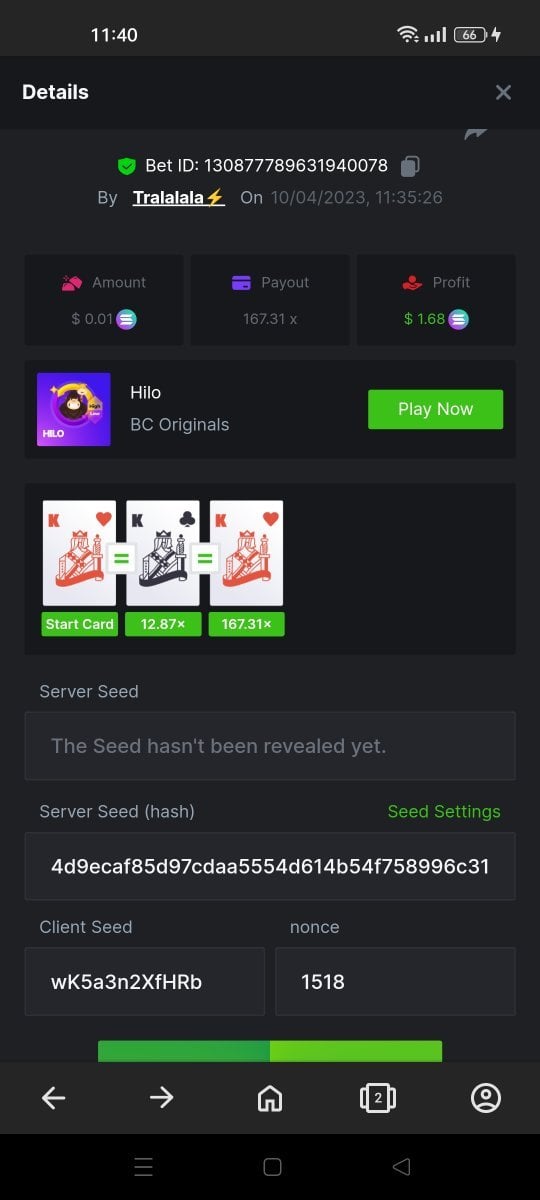Open the browser account profile icon
The width and height of the screenshot is (540, 1200).
[486, 1098]
